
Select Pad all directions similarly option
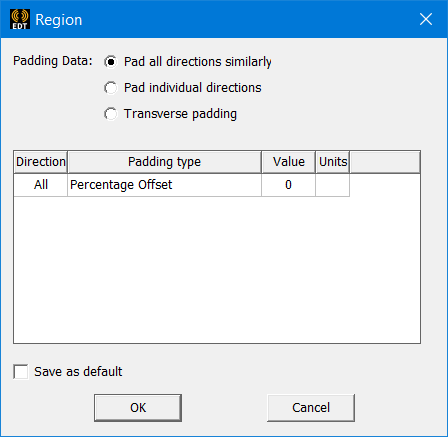[111, 62]
